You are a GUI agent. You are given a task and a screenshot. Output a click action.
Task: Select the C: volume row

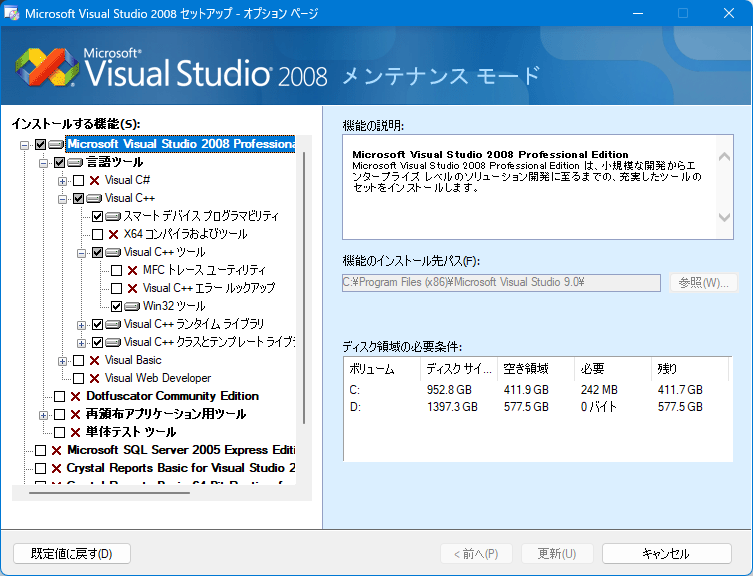click(538, 390)
